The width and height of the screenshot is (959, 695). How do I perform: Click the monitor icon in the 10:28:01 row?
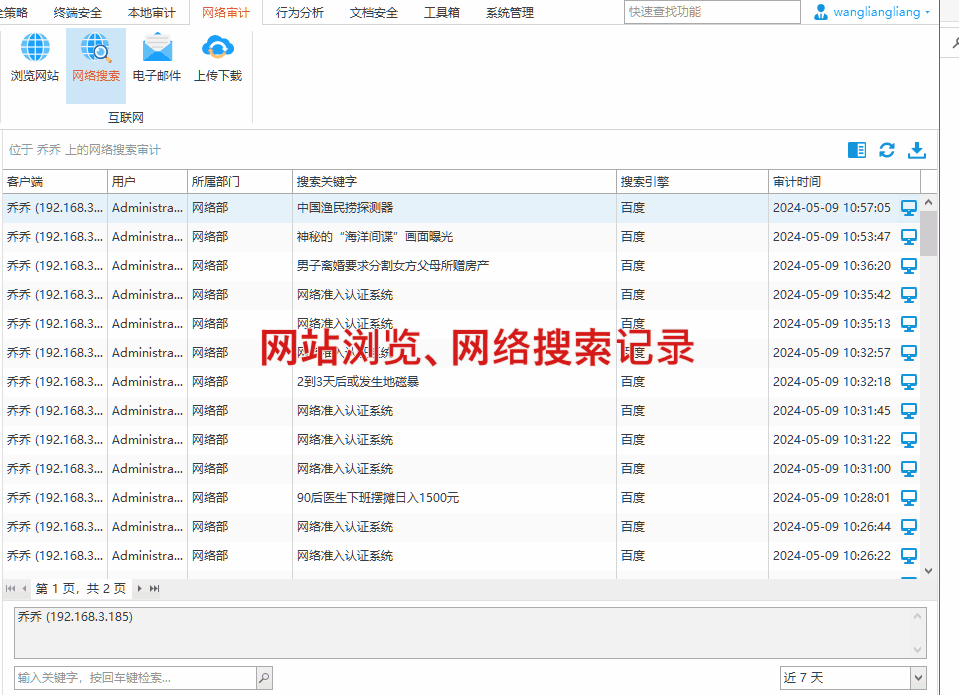(x=908, y=498)
